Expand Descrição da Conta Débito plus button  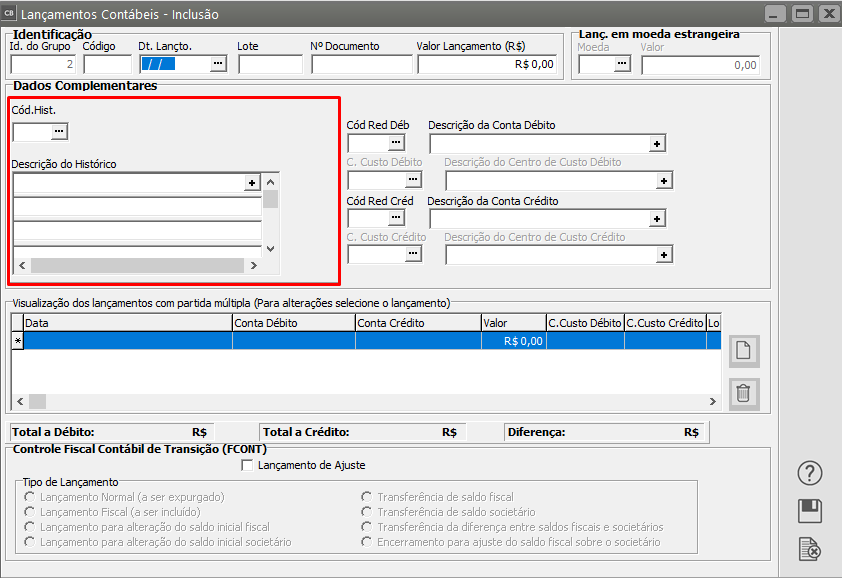point(657,144)
